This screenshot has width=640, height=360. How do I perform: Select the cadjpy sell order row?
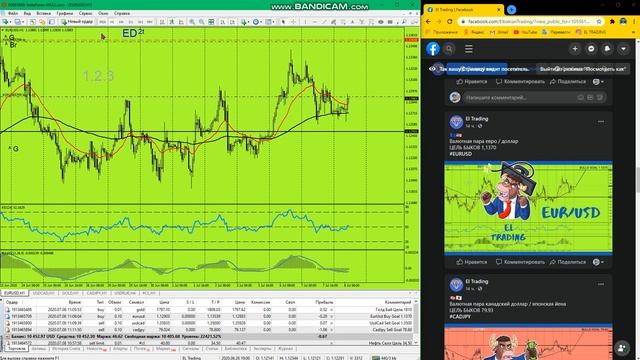209,329
